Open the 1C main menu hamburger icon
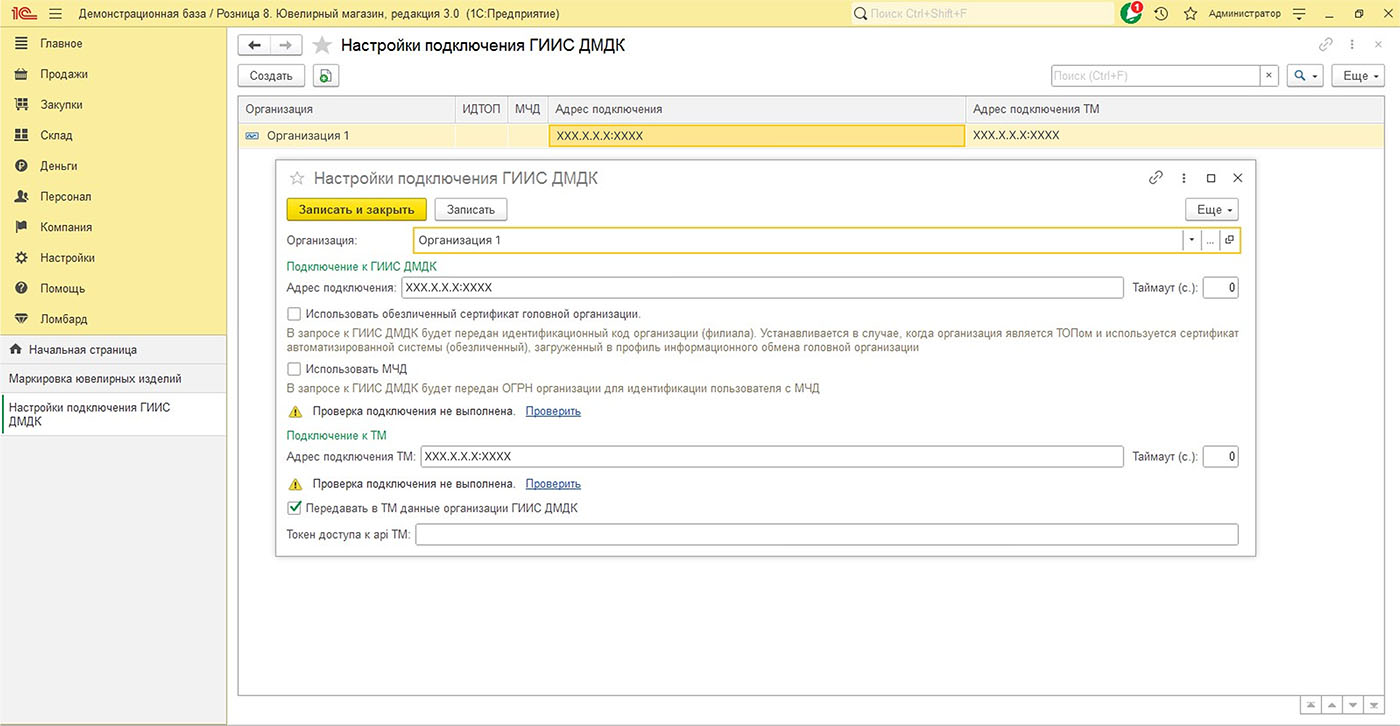Viewport: 1400px width, 726px height. 54,14
